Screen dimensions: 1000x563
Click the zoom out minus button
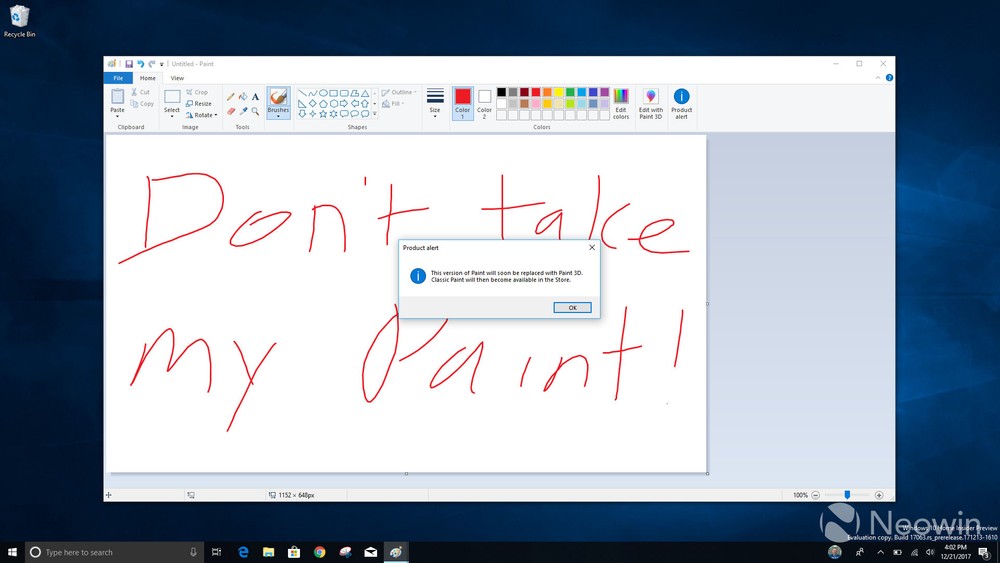815,495
